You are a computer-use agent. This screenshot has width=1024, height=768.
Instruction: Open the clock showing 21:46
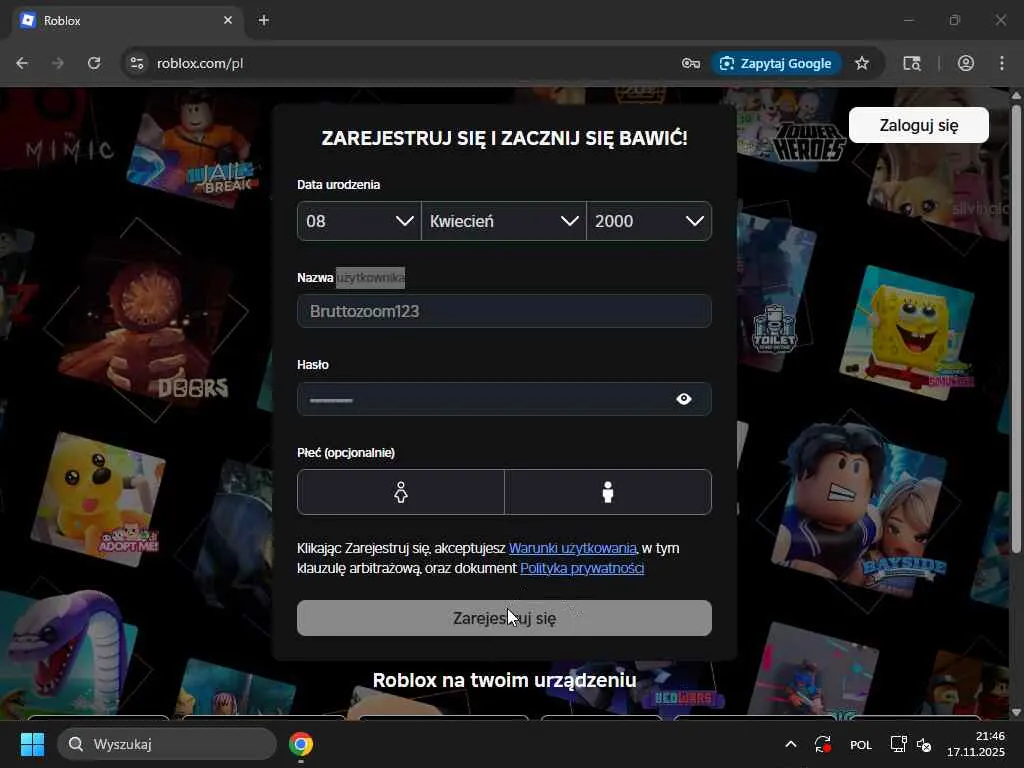tap(976, 744)
